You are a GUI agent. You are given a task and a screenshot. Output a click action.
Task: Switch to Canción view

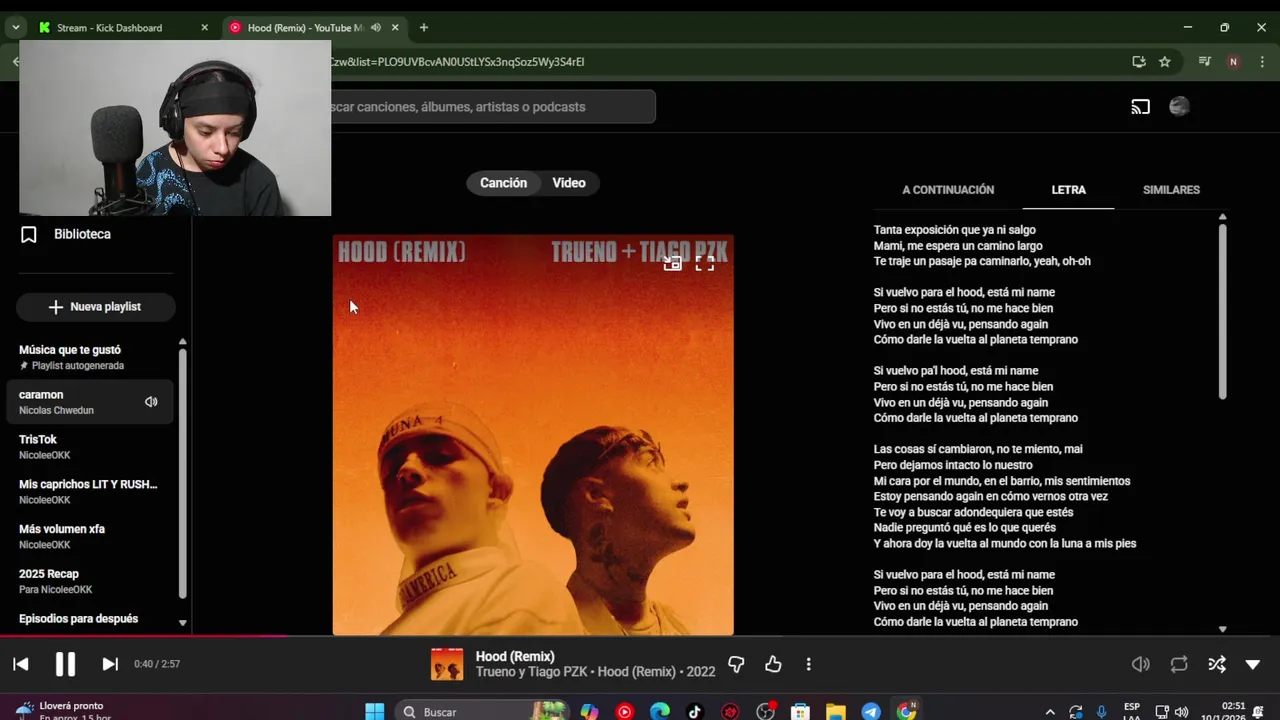503,183
